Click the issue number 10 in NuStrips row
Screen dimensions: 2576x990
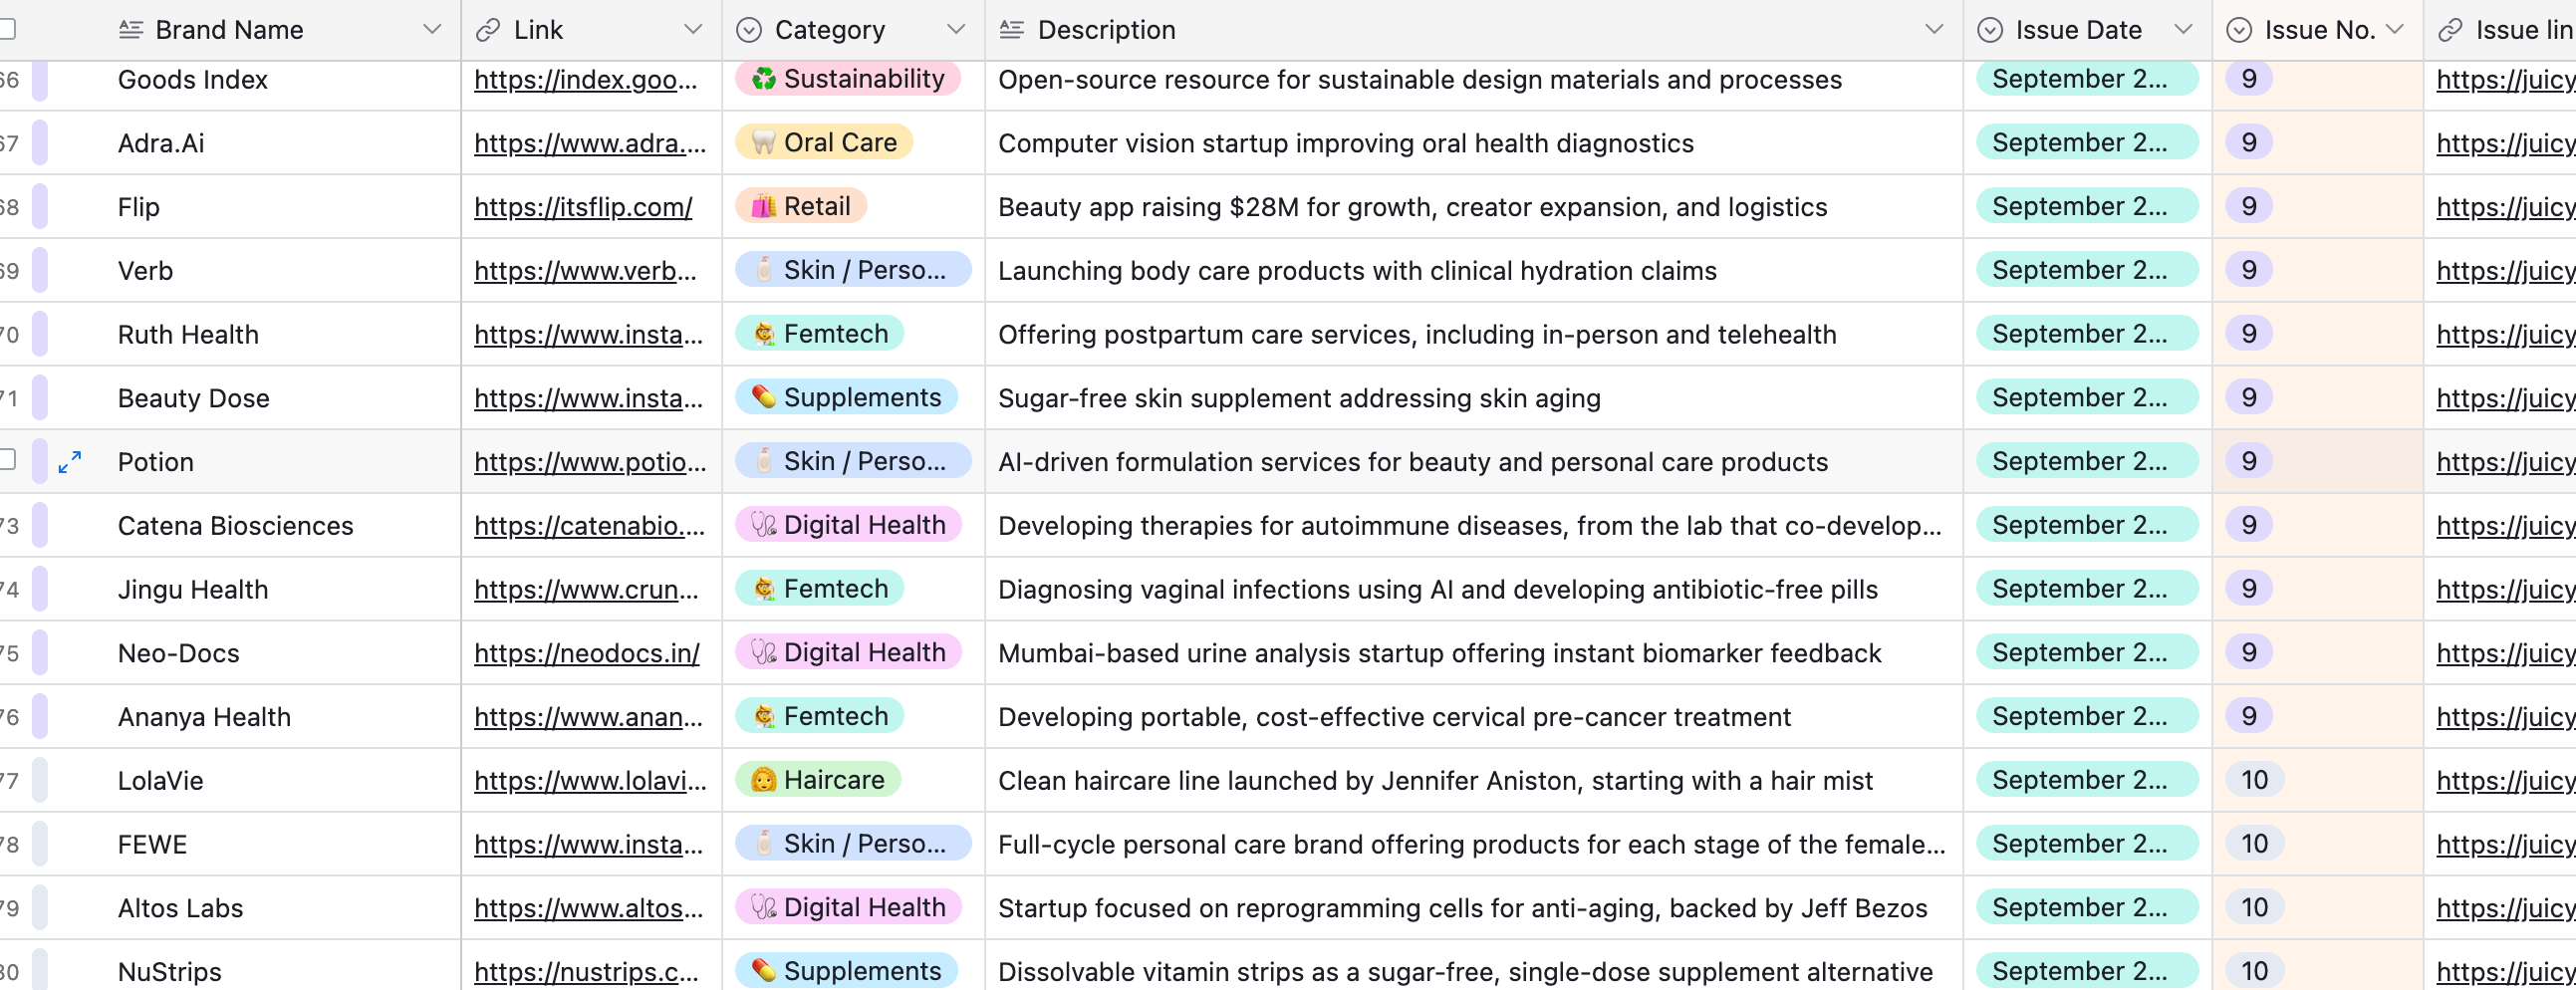[x=2254, y=971]
